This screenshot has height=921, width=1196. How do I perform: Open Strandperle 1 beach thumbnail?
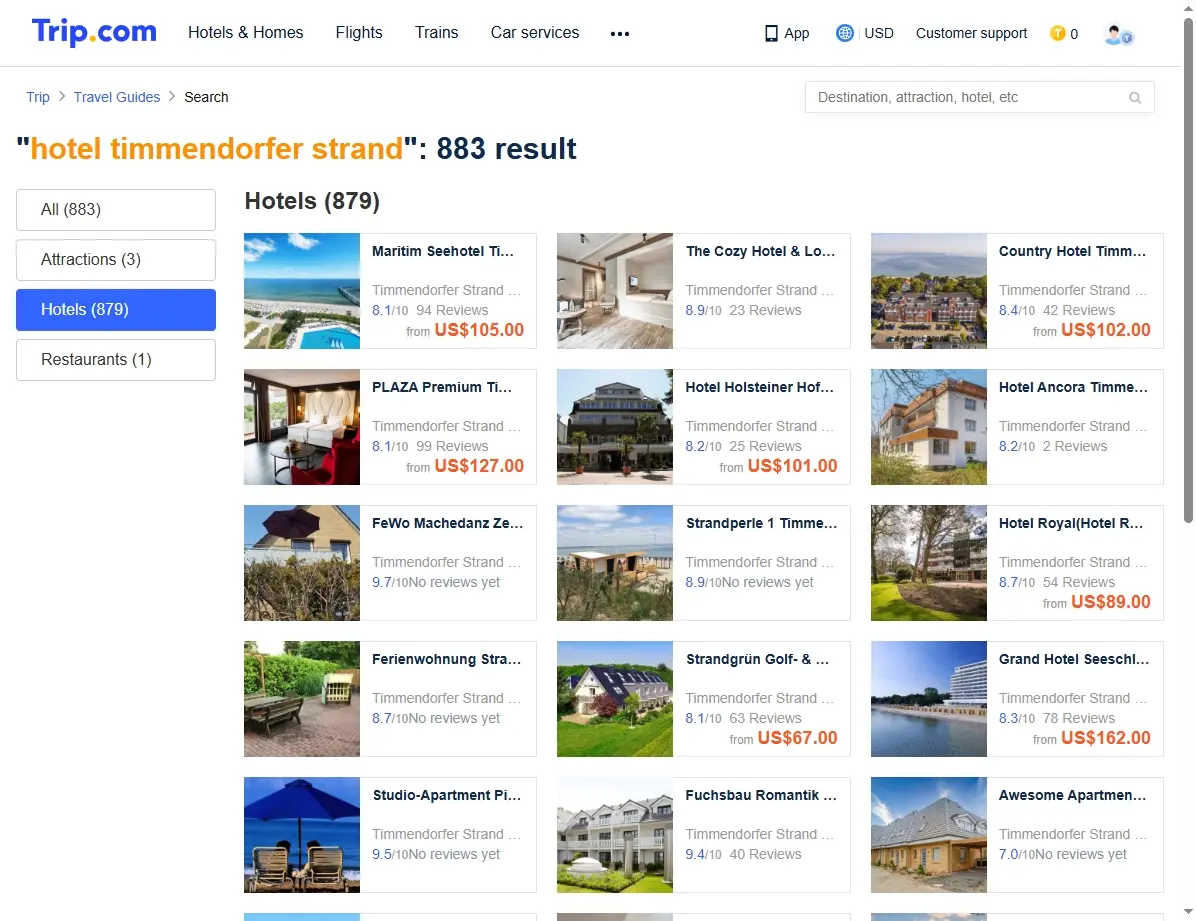pos(615,563)
